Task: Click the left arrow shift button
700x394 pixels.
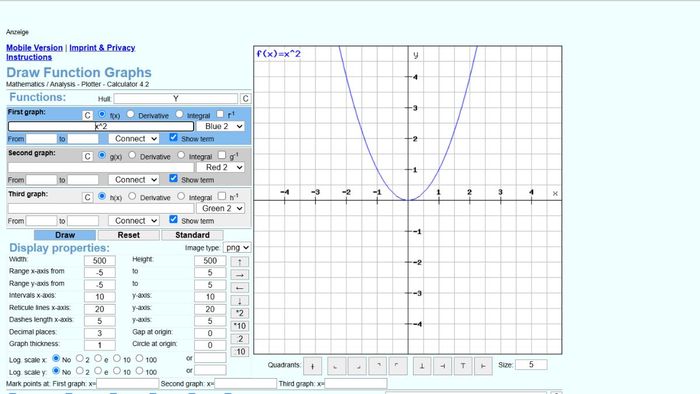Action: coord(240,288)
